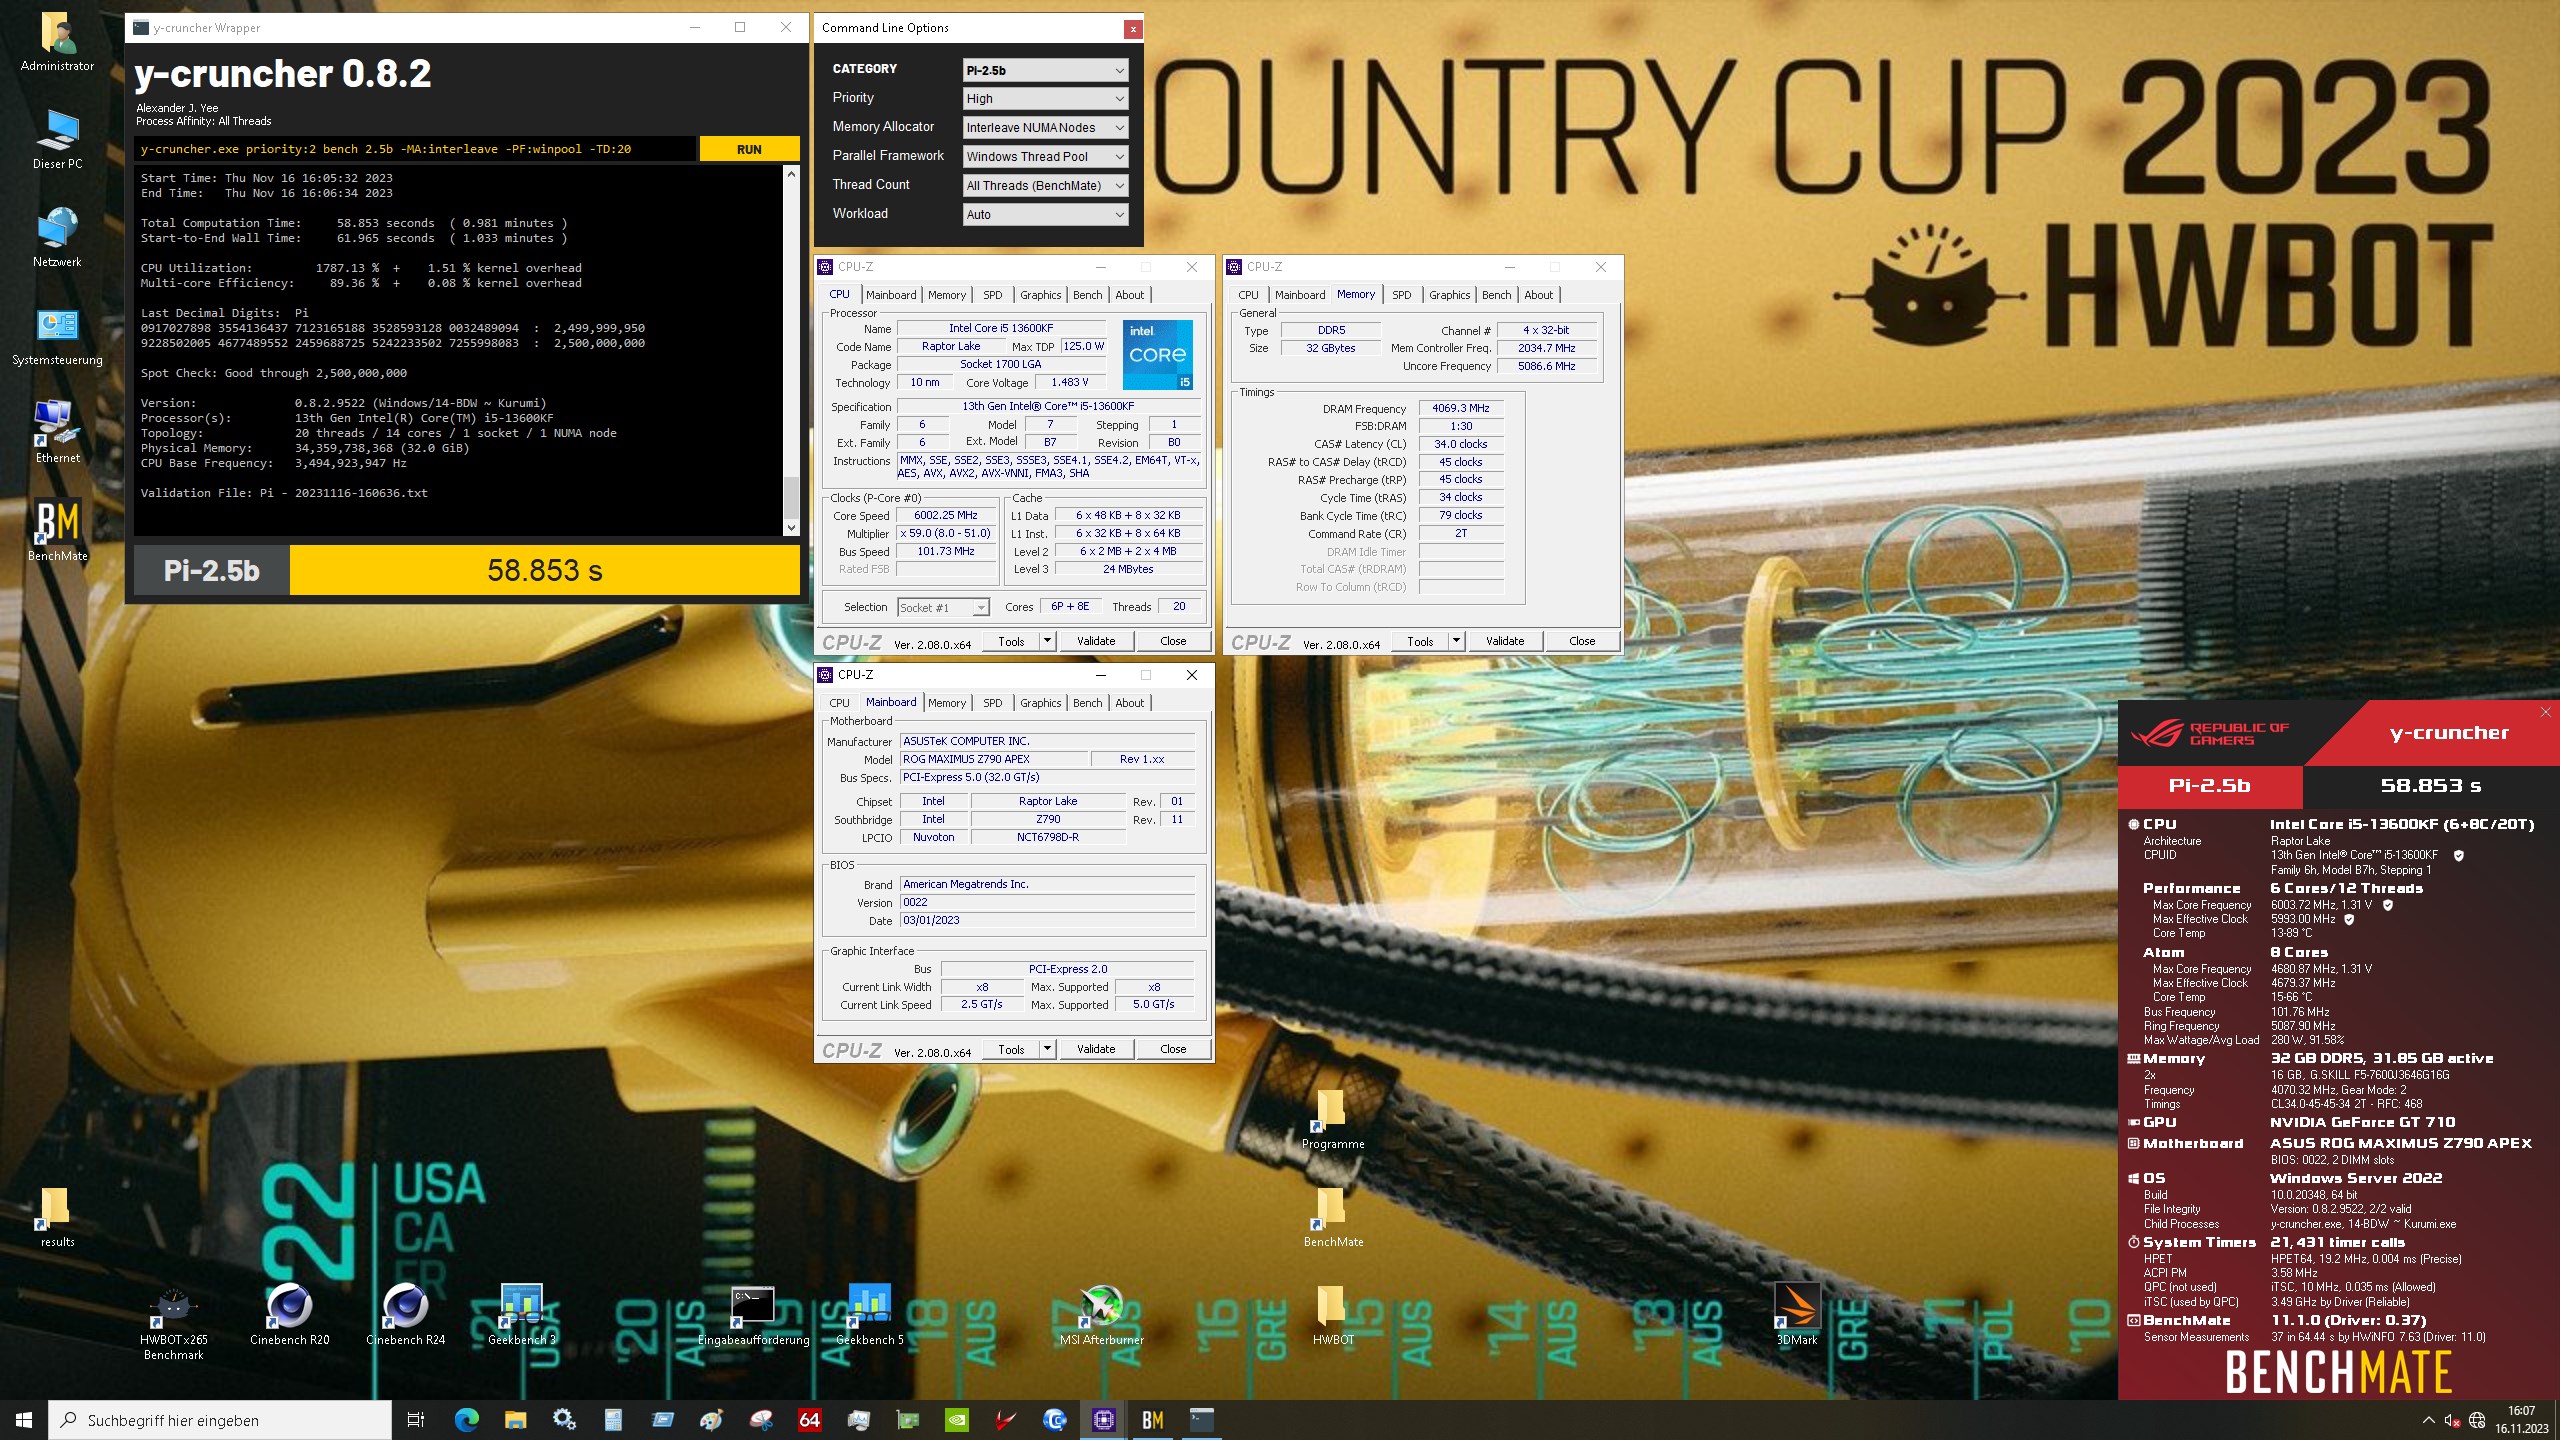Open Memory tab in the Mainboard CPU-Z window

pos(946,703)
